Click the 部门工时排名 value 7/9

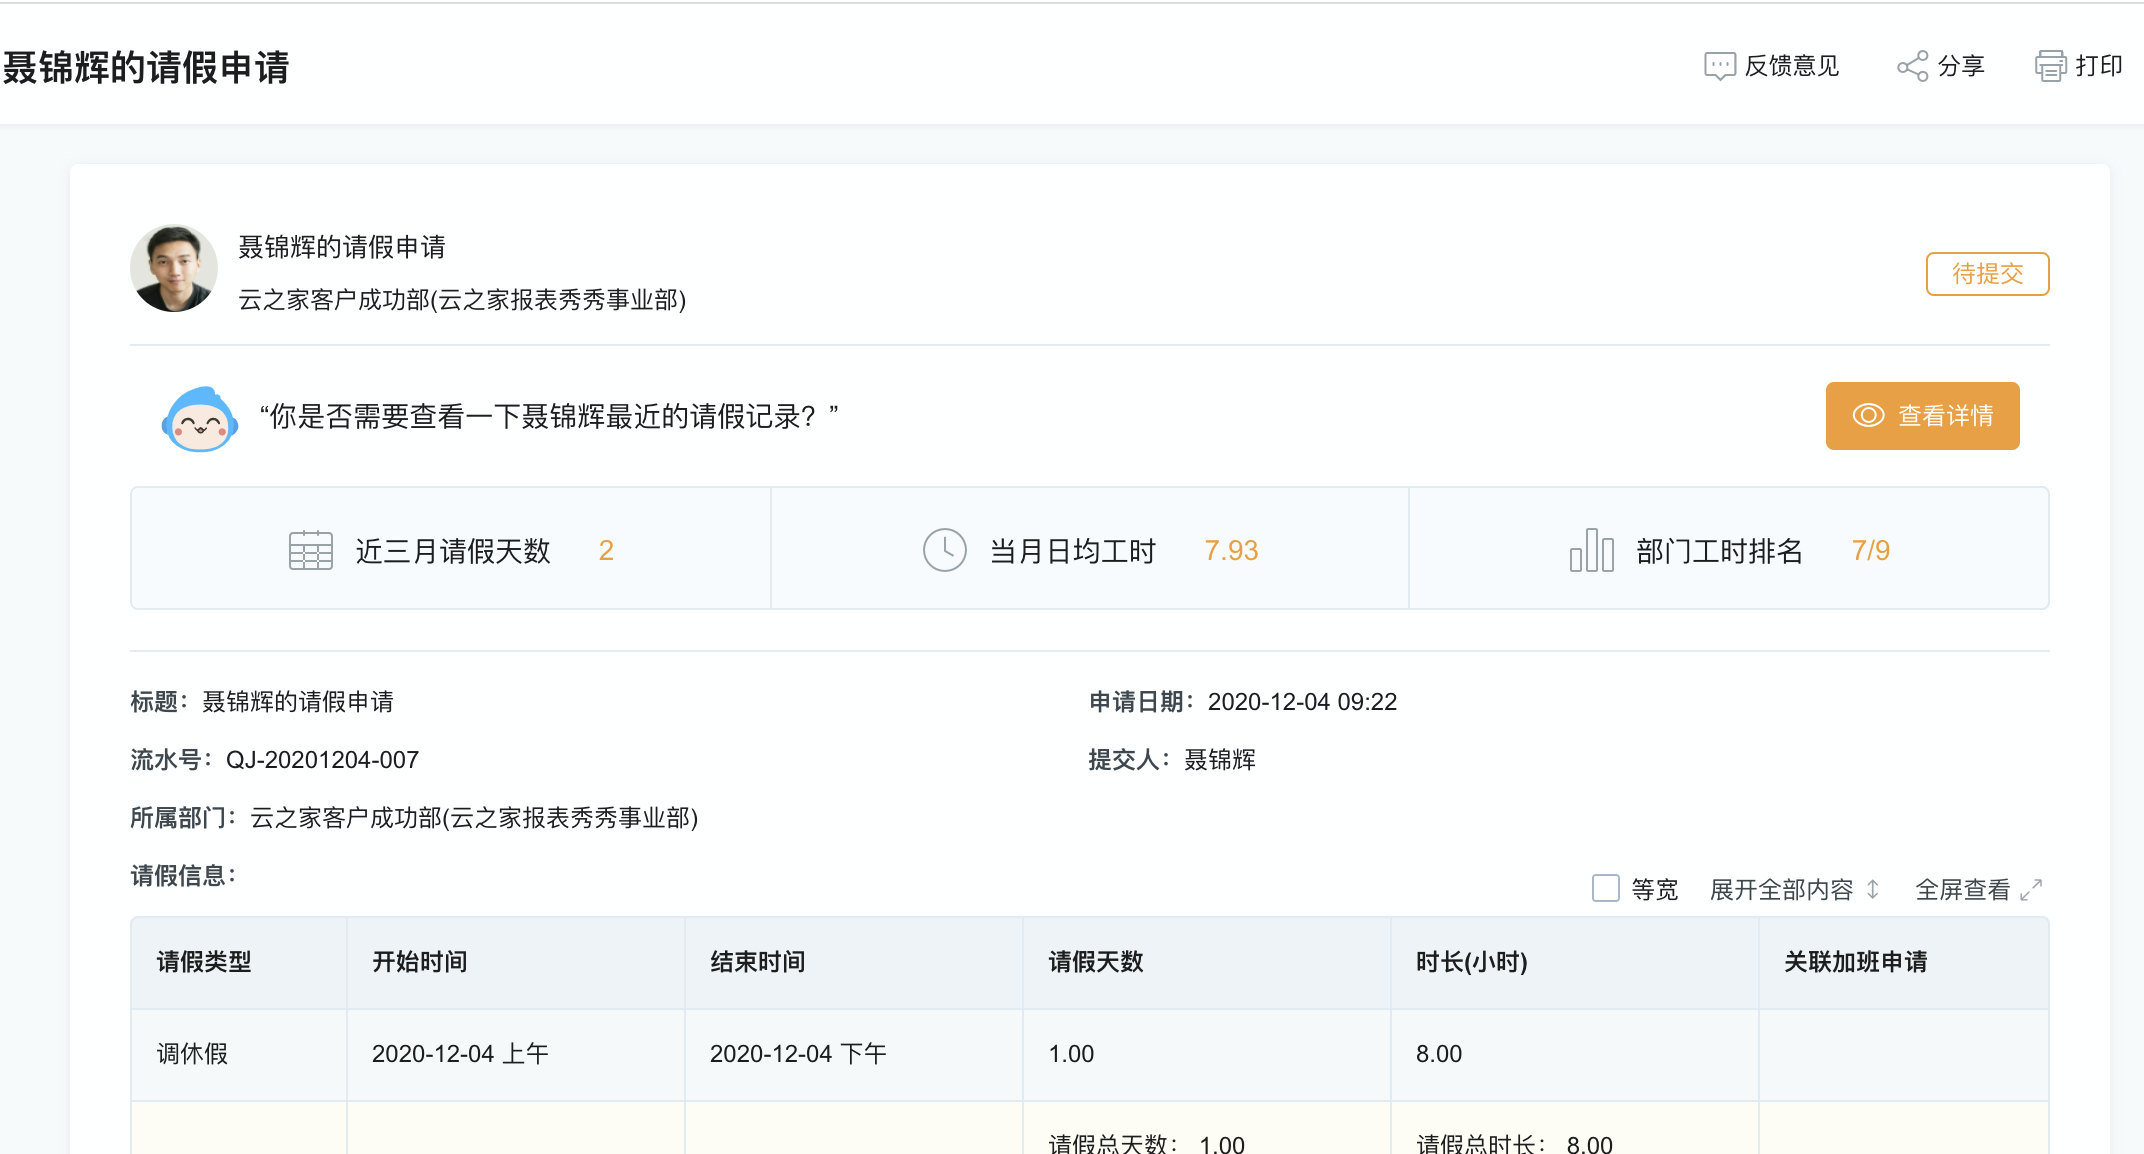[x=1870, y=550]
